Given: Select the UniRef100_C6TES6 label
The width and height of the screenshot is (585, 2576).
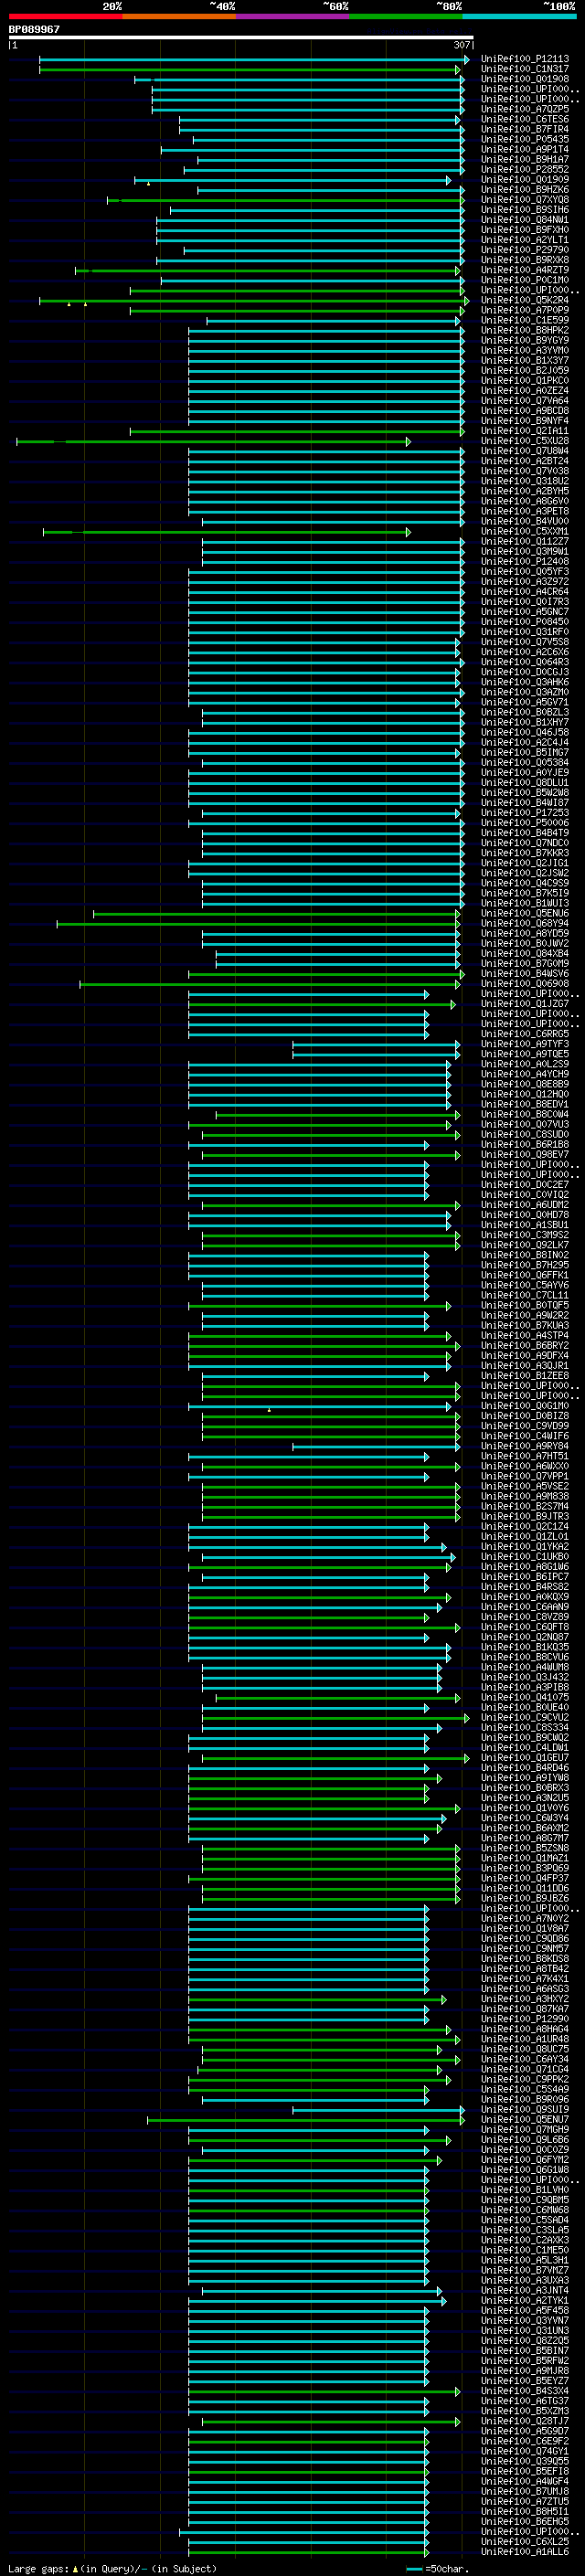Looking at the screenshot, I should pos(525,119).
